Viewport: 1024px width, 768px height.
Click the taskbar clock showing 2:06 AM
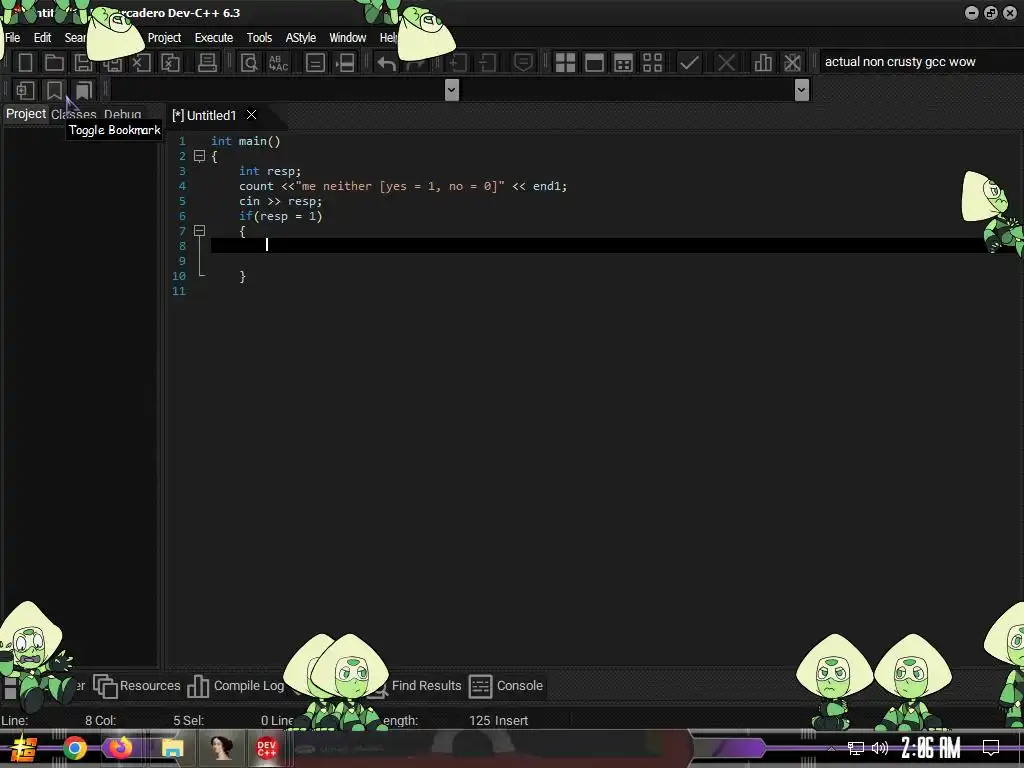[x=931, y=748]
